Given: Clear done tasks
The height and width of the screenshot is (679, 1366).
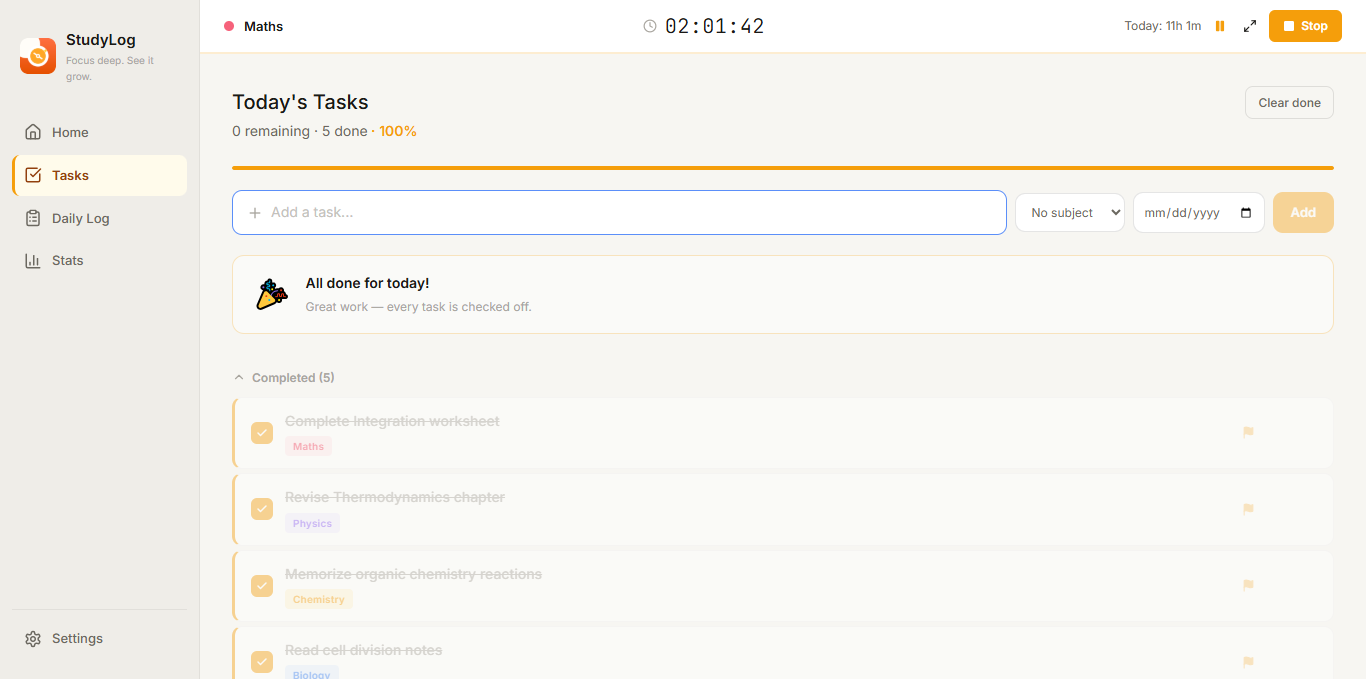Looking at the screenshot, I should click(x=1289, y=102).
